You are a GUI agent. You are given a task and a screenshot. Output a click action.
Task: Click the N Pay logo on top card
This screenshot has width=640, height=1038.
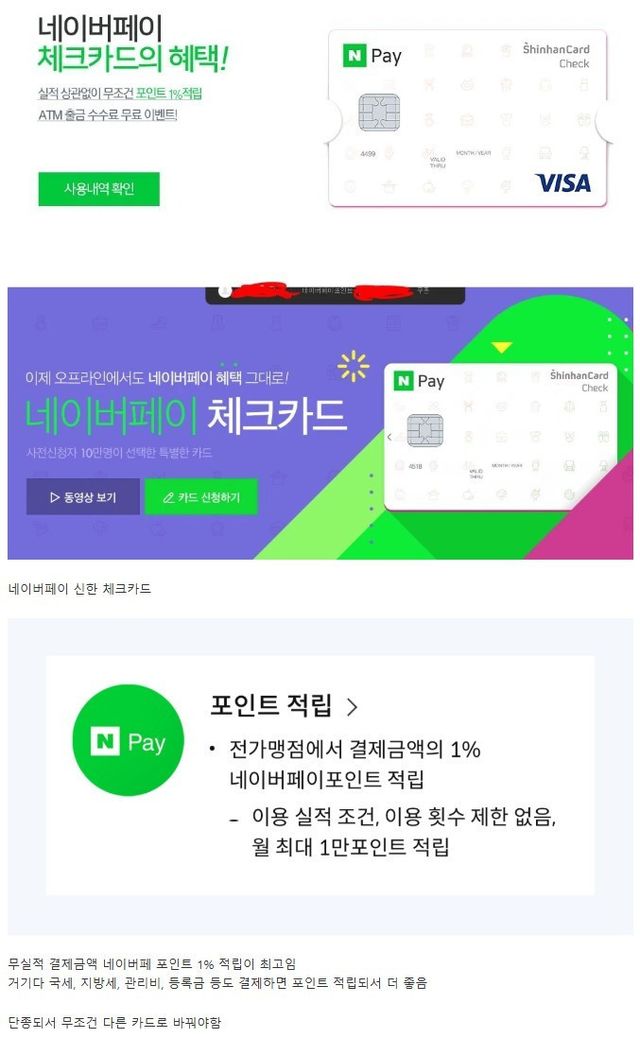click(372, 56)
